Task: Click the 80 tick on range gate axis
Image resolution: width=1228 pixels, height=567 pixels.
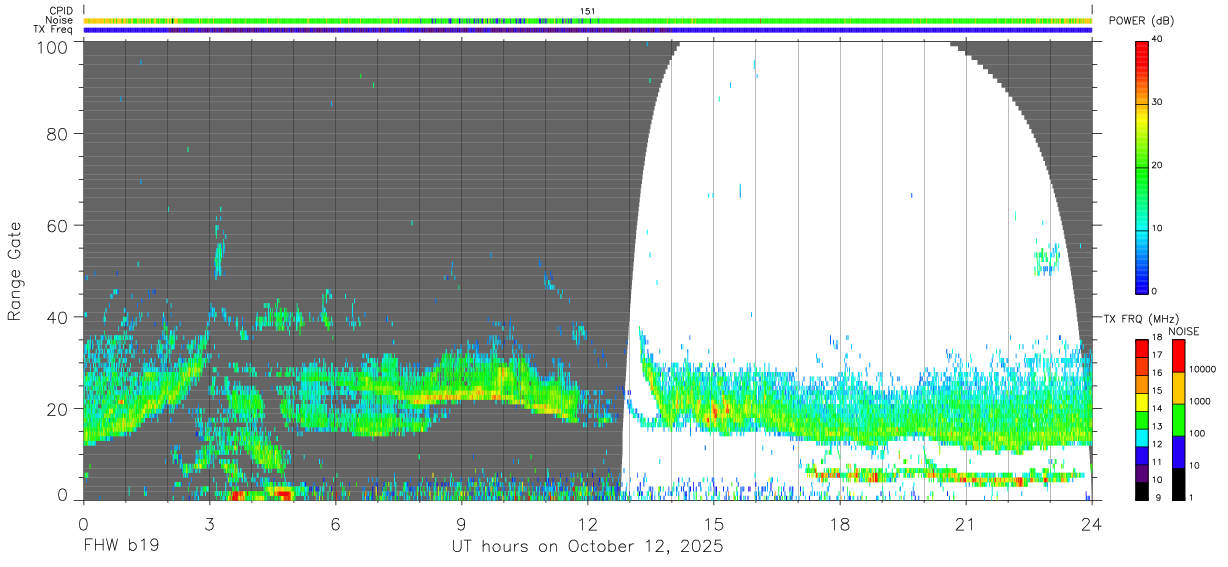Action: 58,134
